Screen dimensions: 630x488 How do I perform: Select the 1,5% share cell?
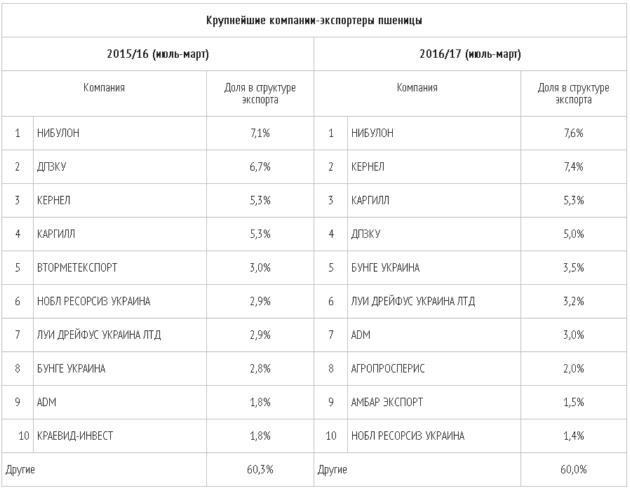[x=573, y=402]
